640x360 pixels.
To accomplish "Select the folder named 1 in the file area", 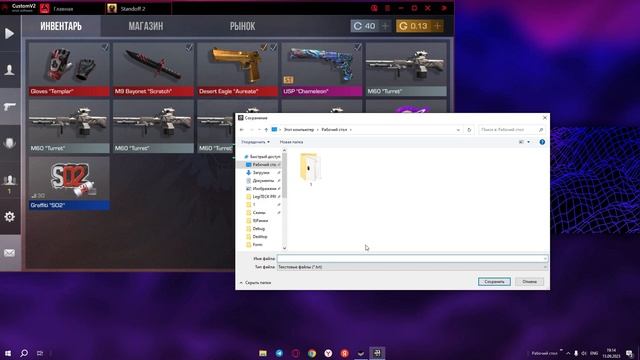I will 310,169.
